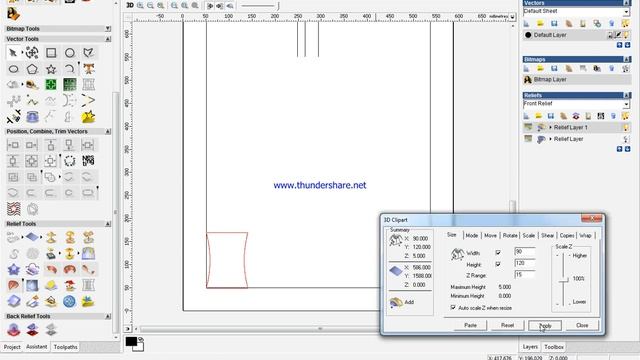The width and height of the screenshot is (640, 360).
Task: Click the blue round Texture Relief tool
Action: click(x=69, y=302)
